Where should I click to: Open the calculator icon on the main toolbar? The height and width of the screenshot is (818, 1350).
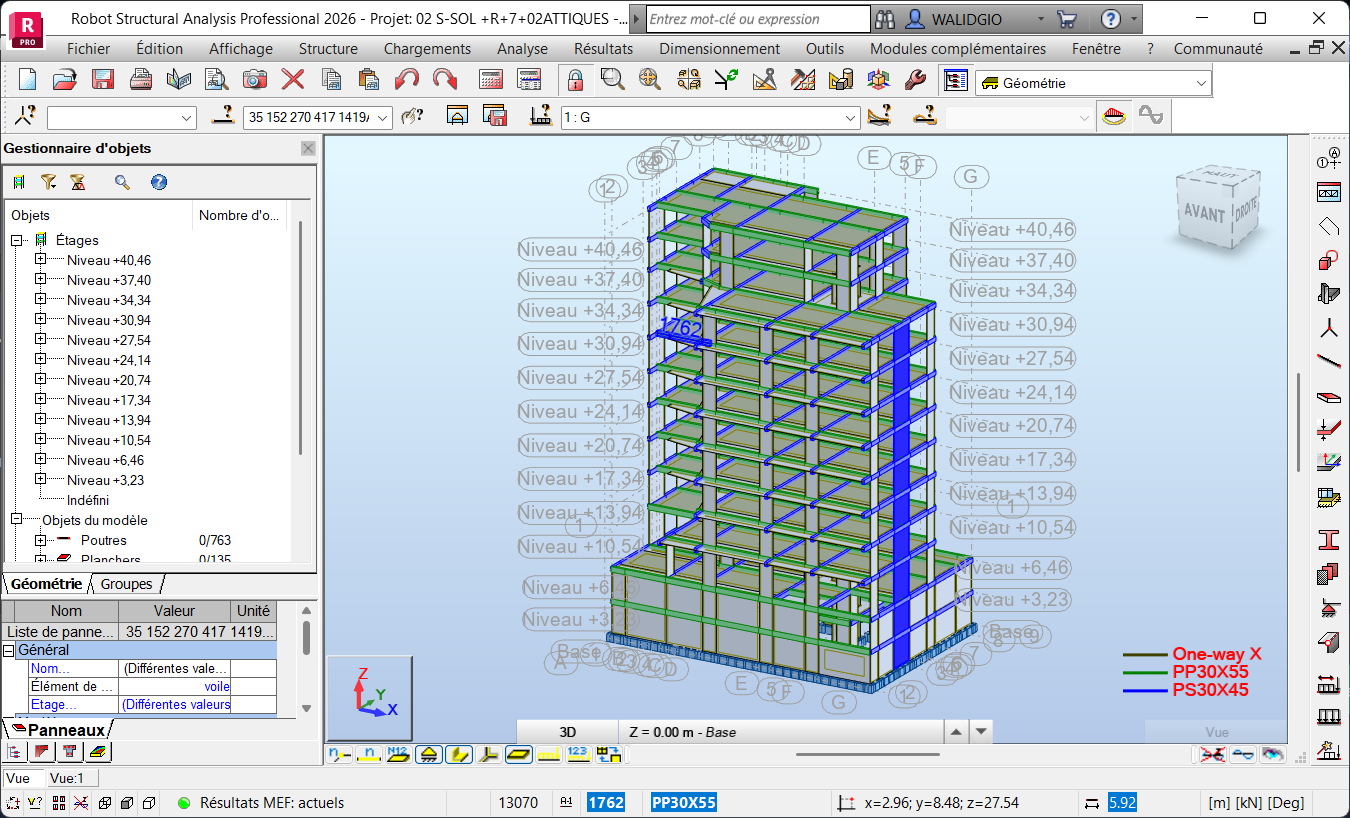point(491,79)
